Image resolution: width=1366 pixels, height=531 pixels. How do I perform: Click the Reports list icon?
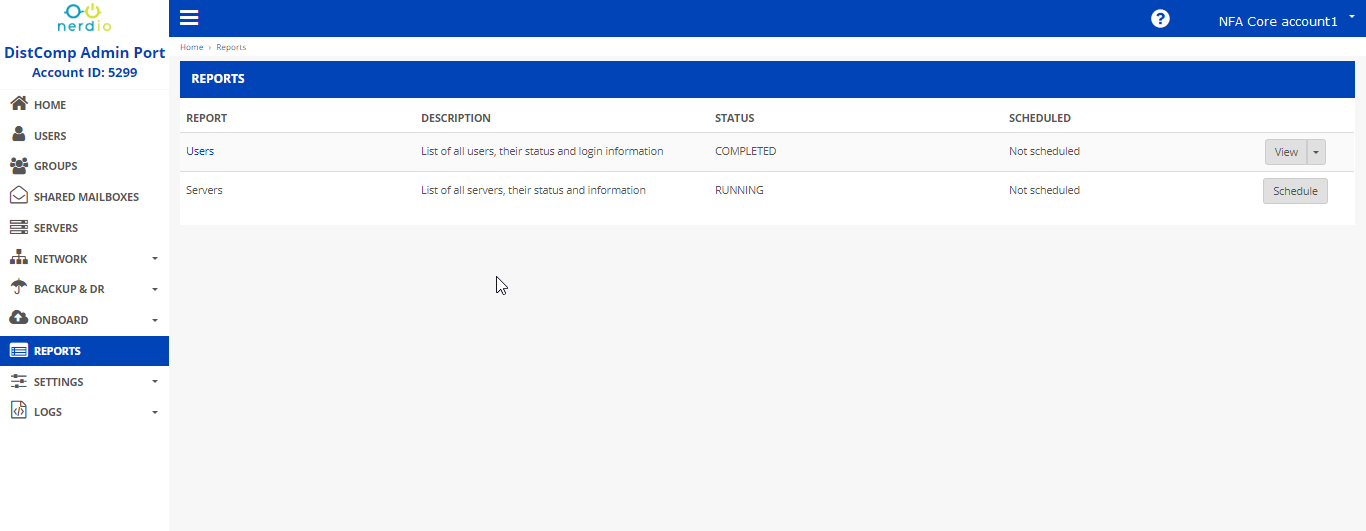point(18,351)
